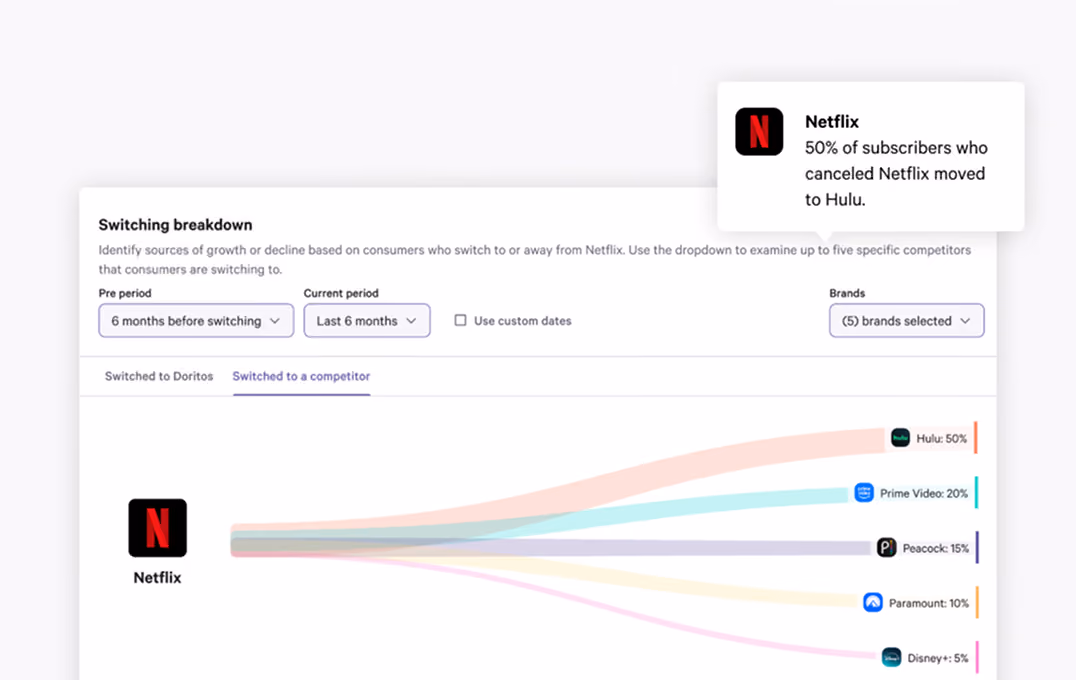Screen dimensions: 1076x680
Task: Click the Netflix title in the tooltip
Action: (832, 121)
